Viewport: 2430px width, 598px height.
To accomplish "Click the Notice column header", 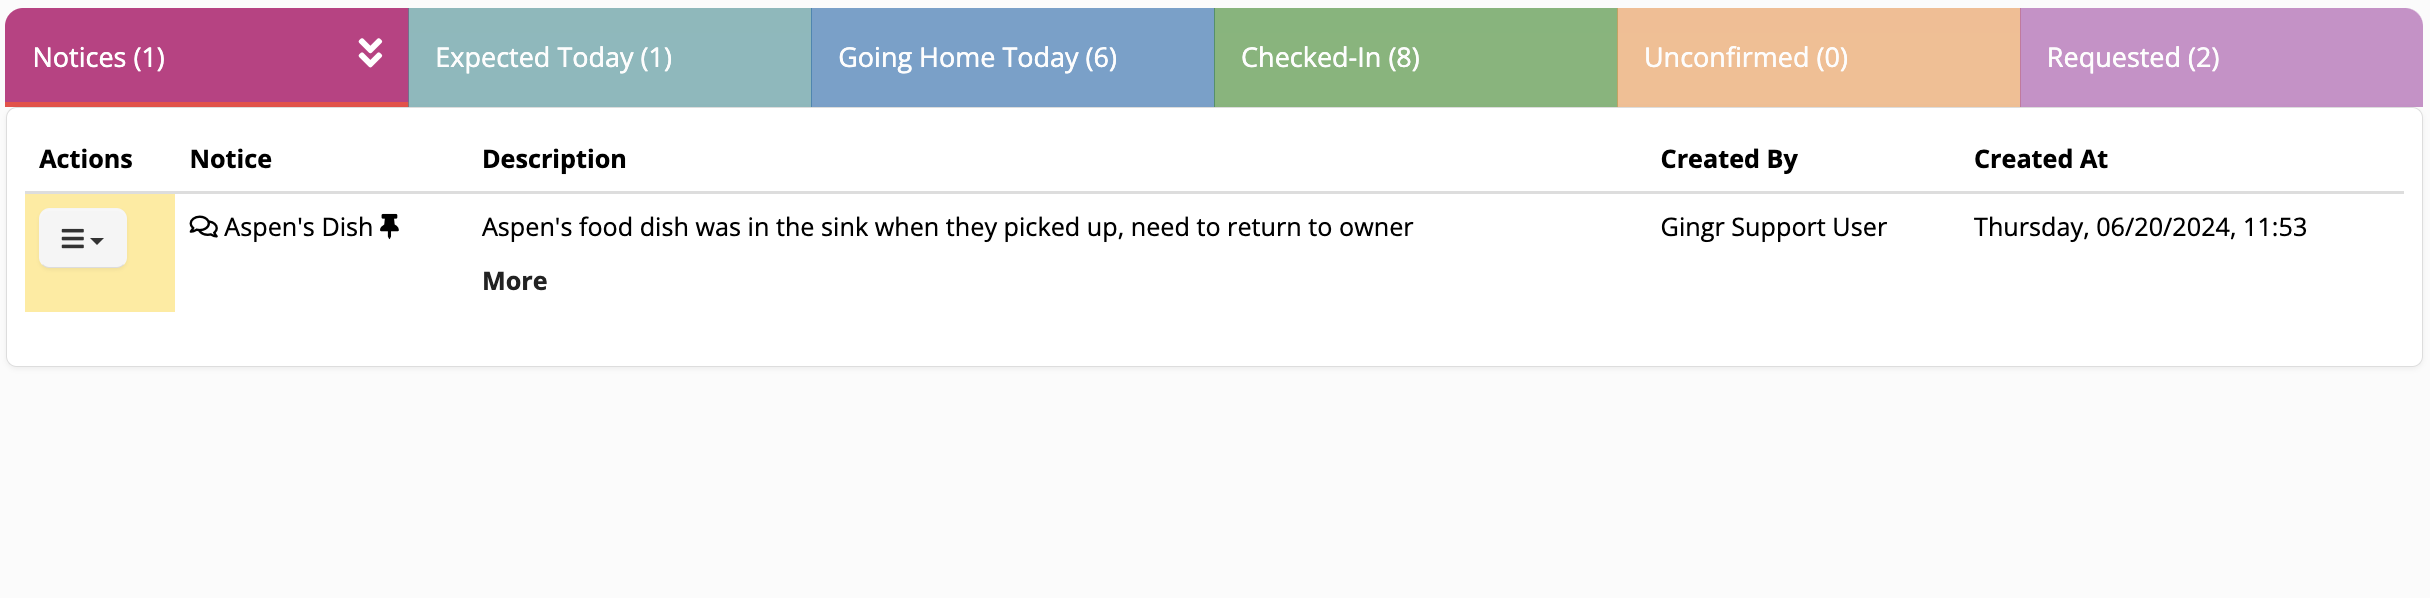I will (231, 159).
